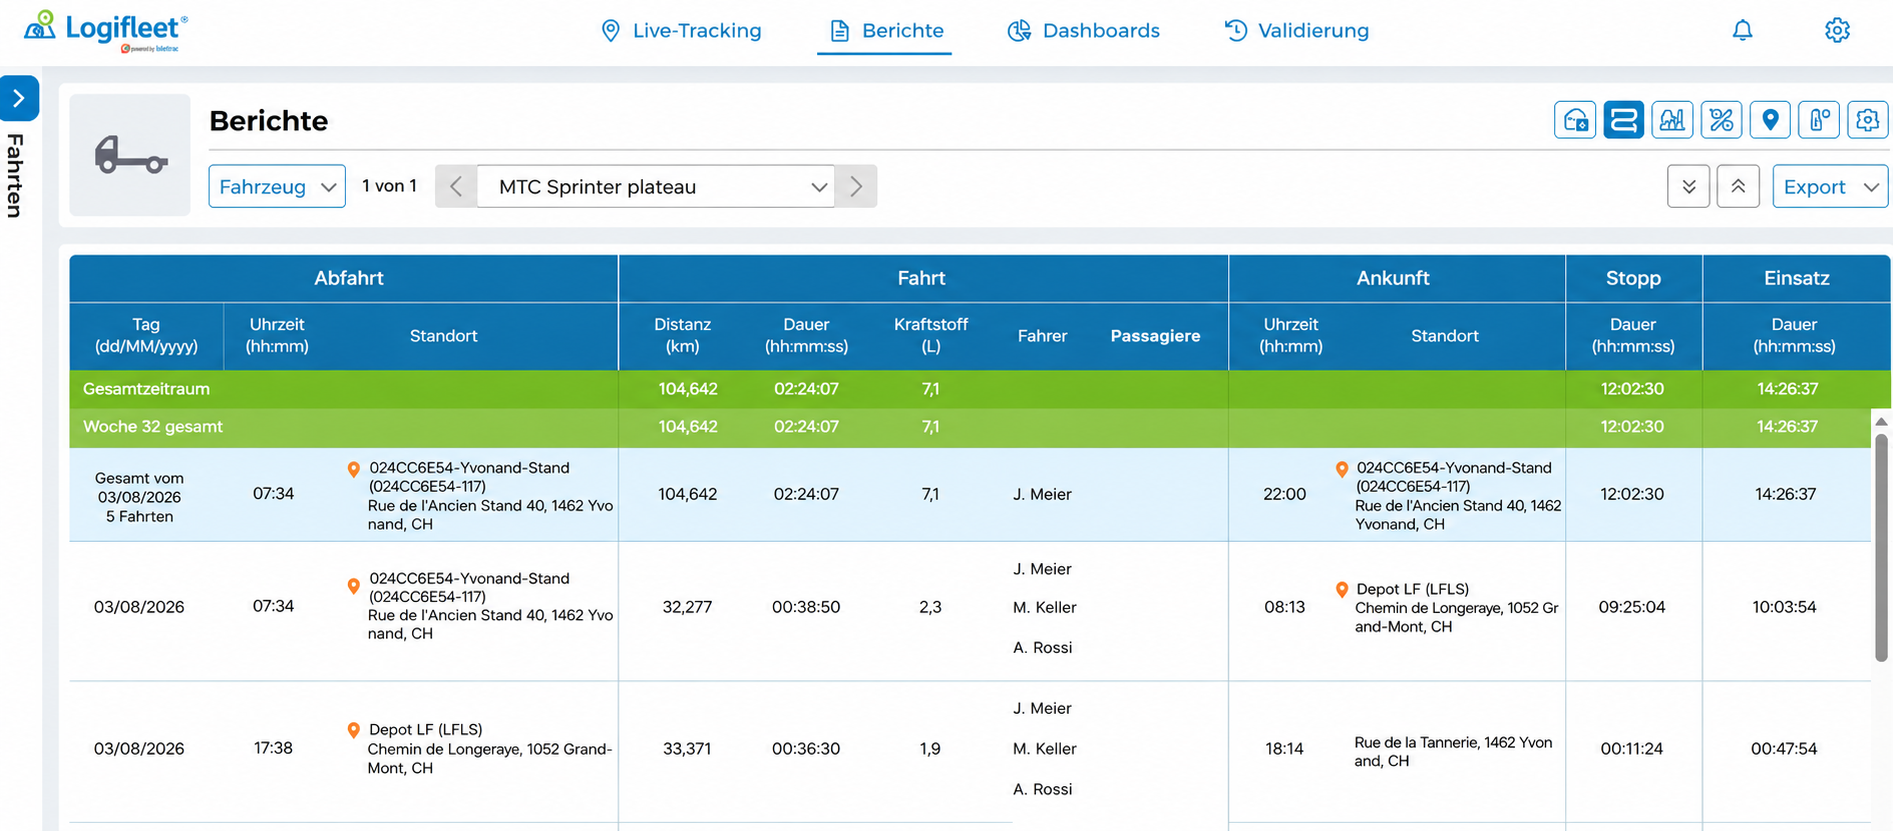Click the Ankunft group header

(x=1393, y=278)
